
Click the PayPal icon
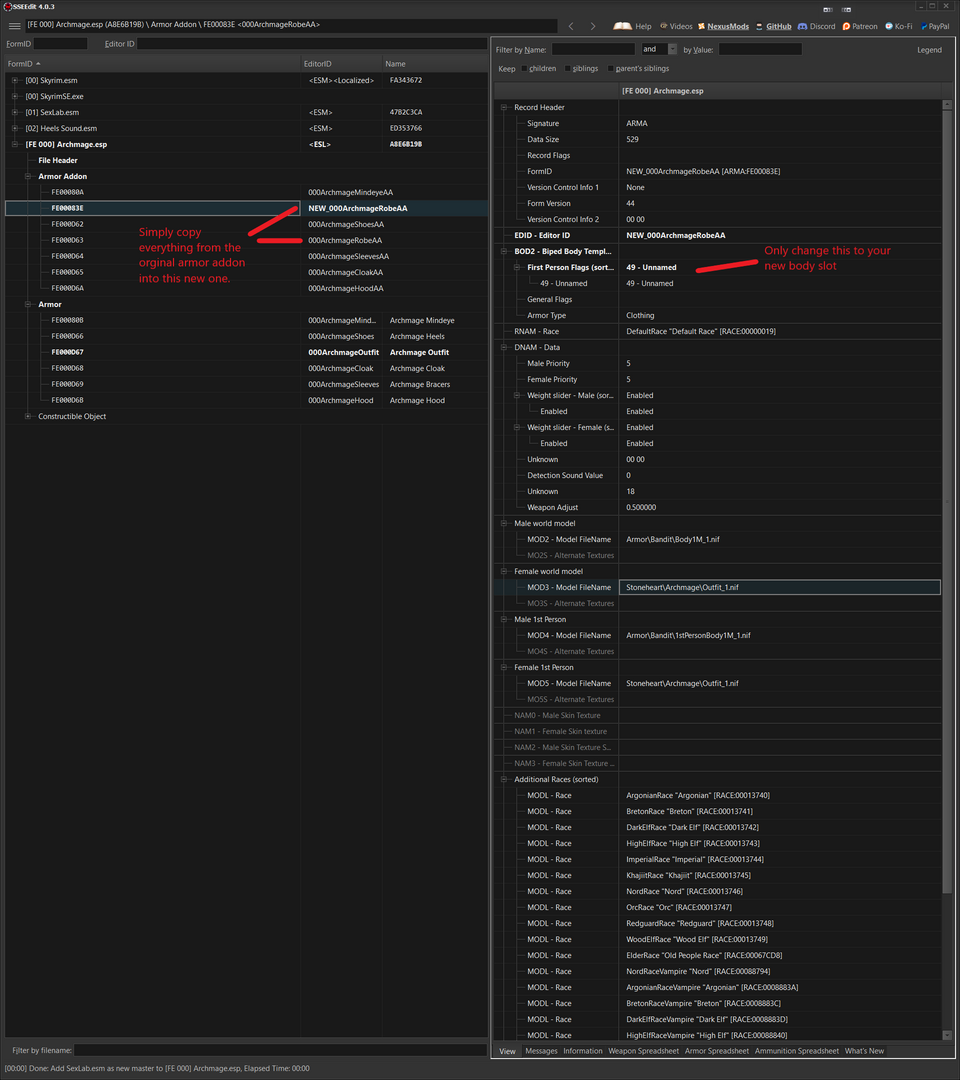point(924,26)
